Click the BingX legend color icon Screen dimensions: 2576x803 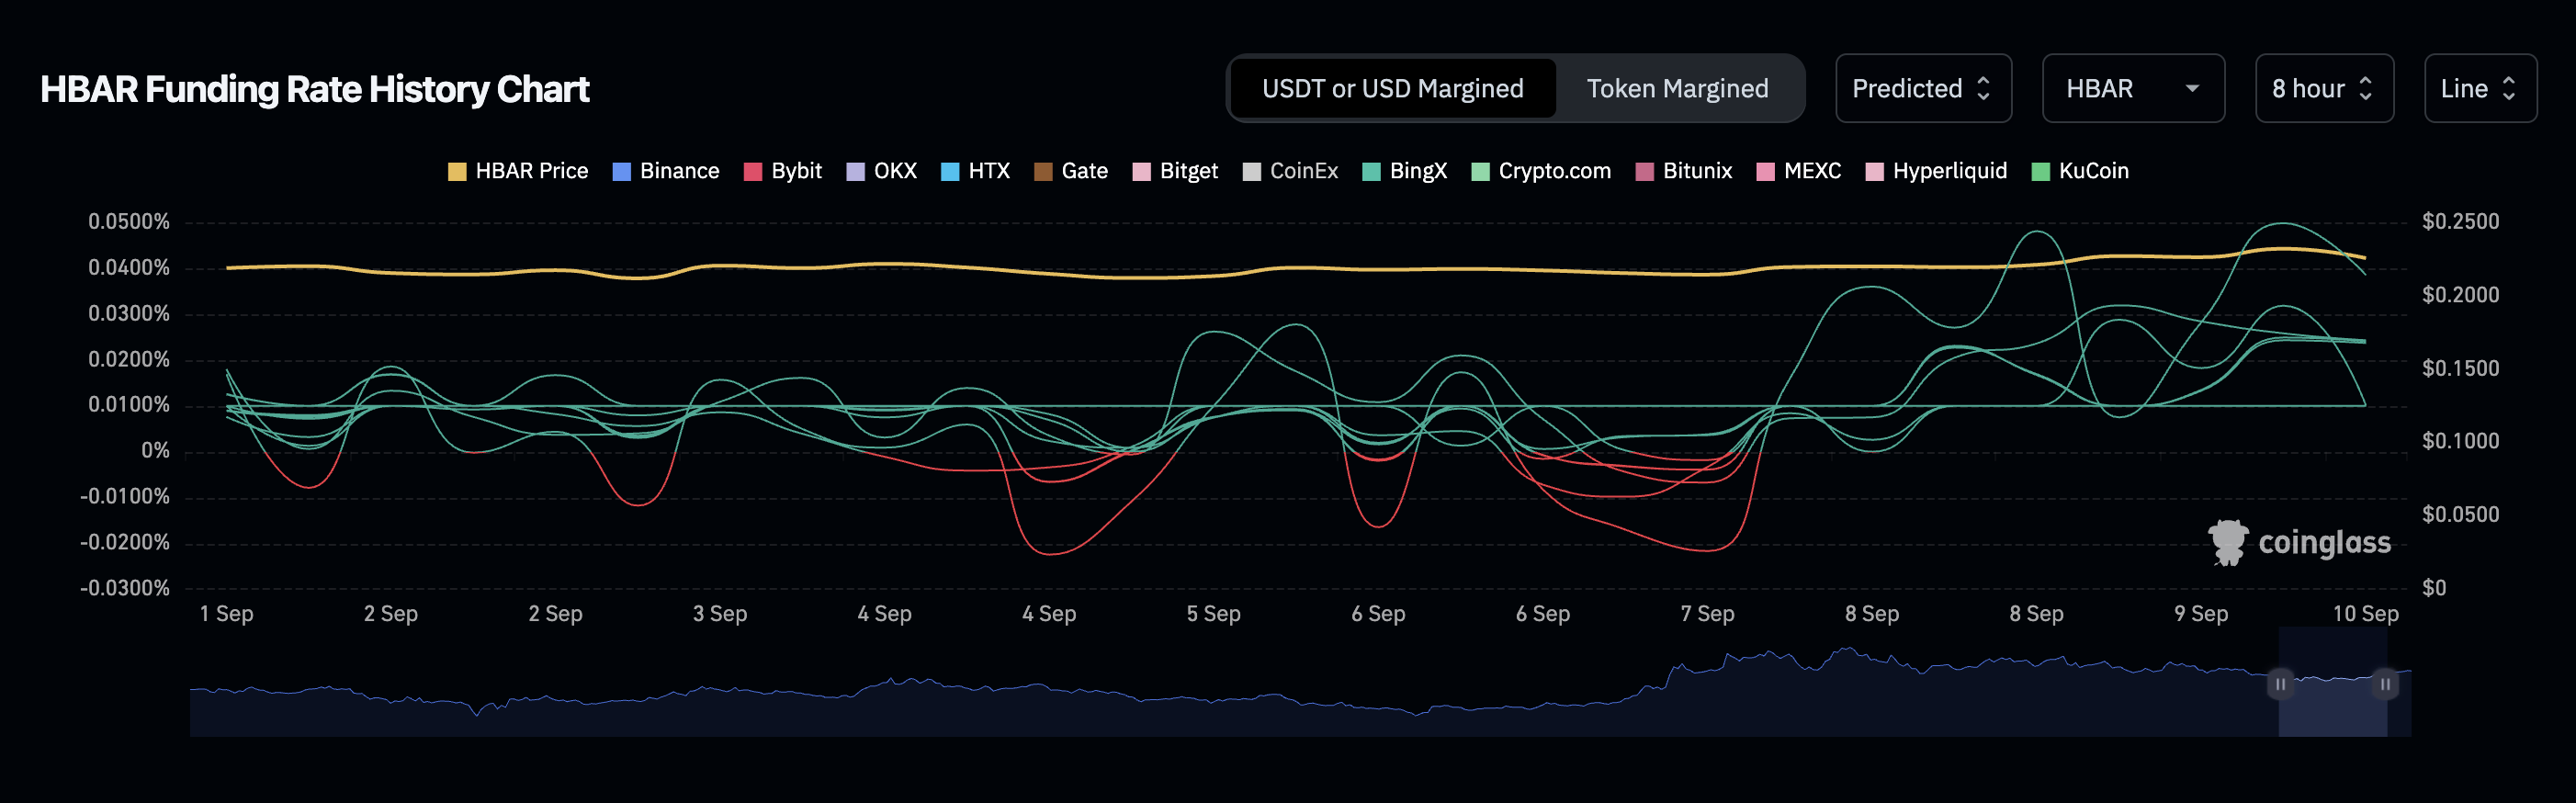click(1371, 172)
